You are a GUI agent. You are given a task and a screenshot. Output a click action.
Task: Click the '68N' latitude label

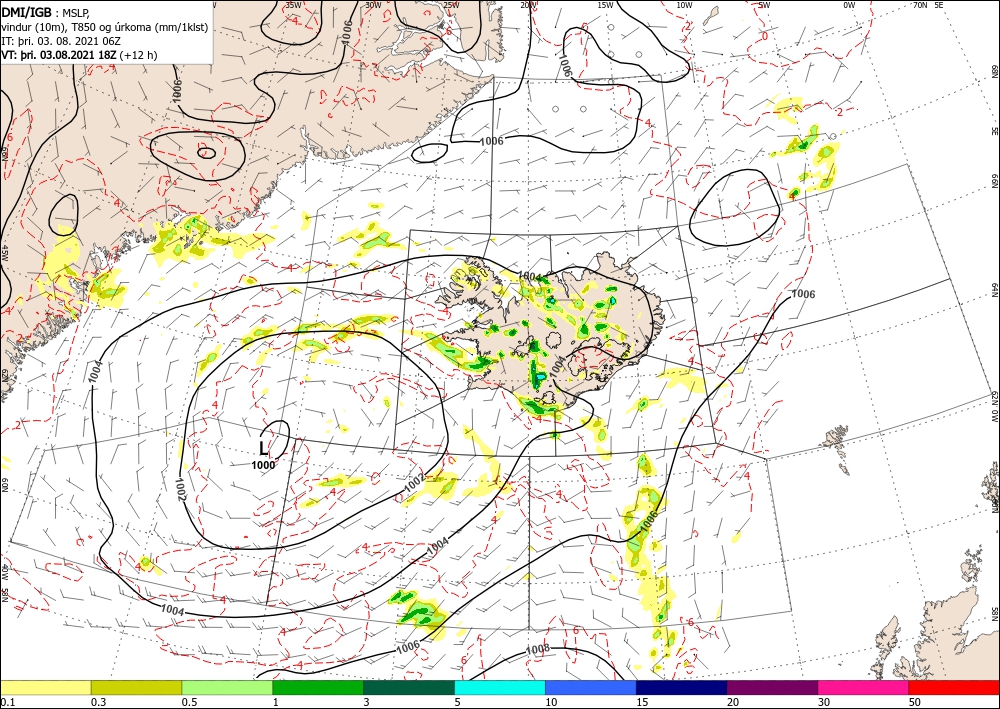[994, 71]
